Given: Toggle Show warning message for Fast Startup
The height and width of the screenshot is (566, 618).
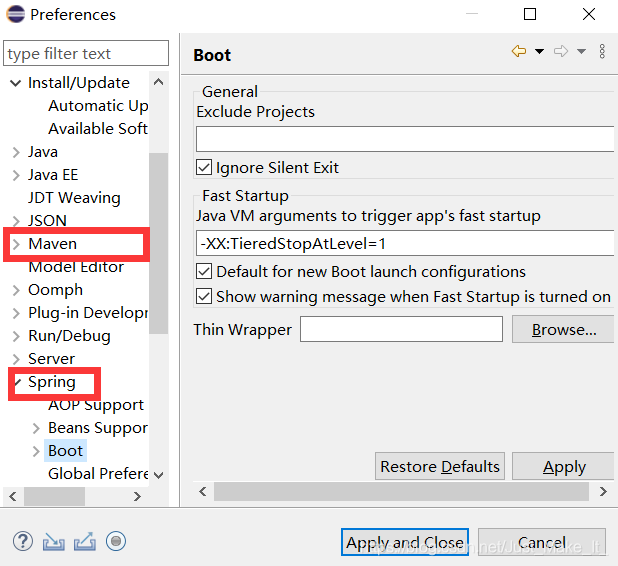Looking at the screenshot, I should (204, 296).
